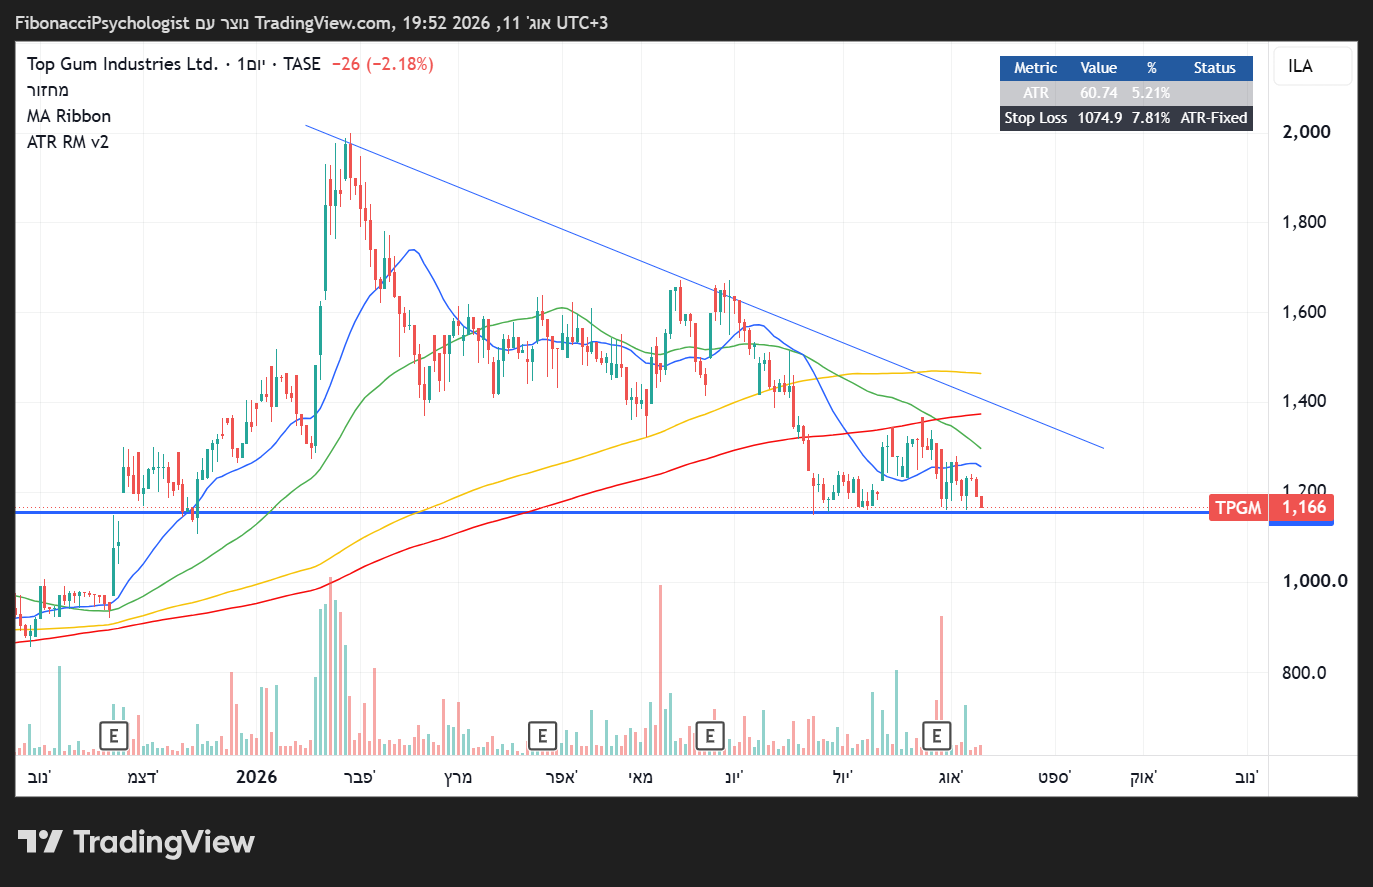Click the מרץ time axis label
This screenshot has width=1373, height=887.
pos(458,777)
